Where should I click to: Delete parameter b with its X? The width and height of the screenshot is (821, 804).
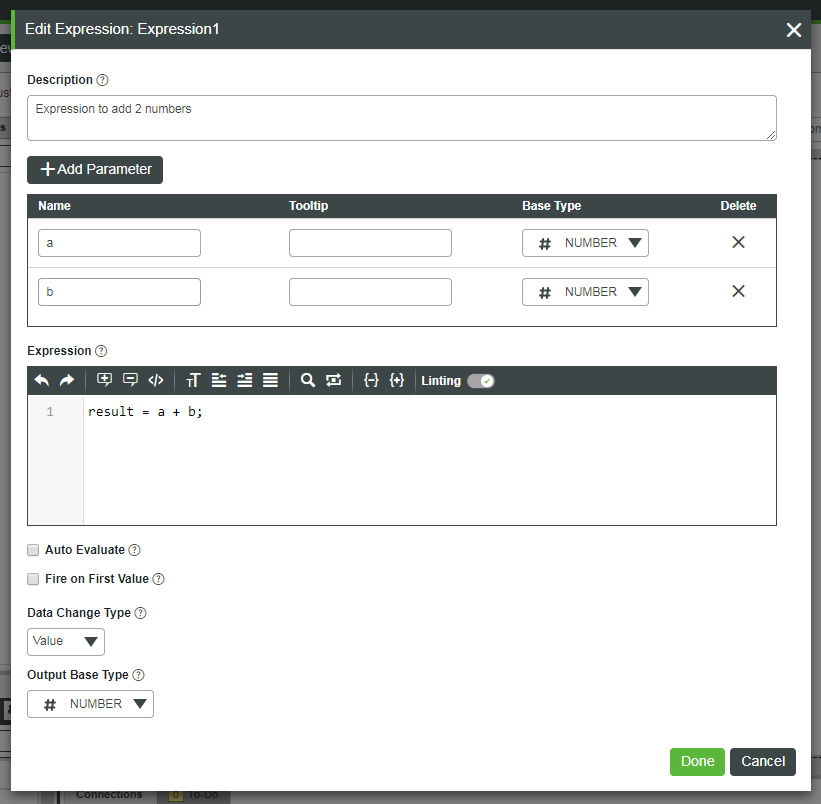(738, 291)
